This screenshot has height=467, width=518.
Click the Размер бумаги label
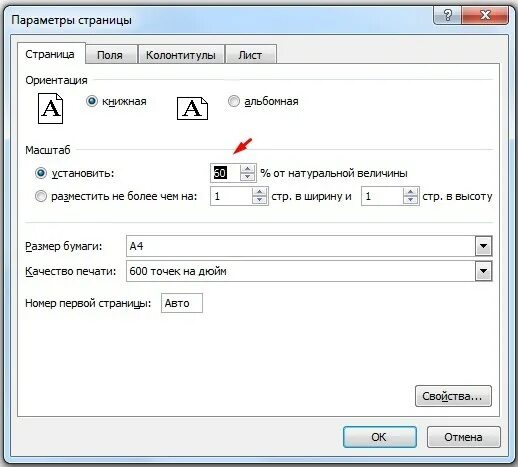[64, 246]
